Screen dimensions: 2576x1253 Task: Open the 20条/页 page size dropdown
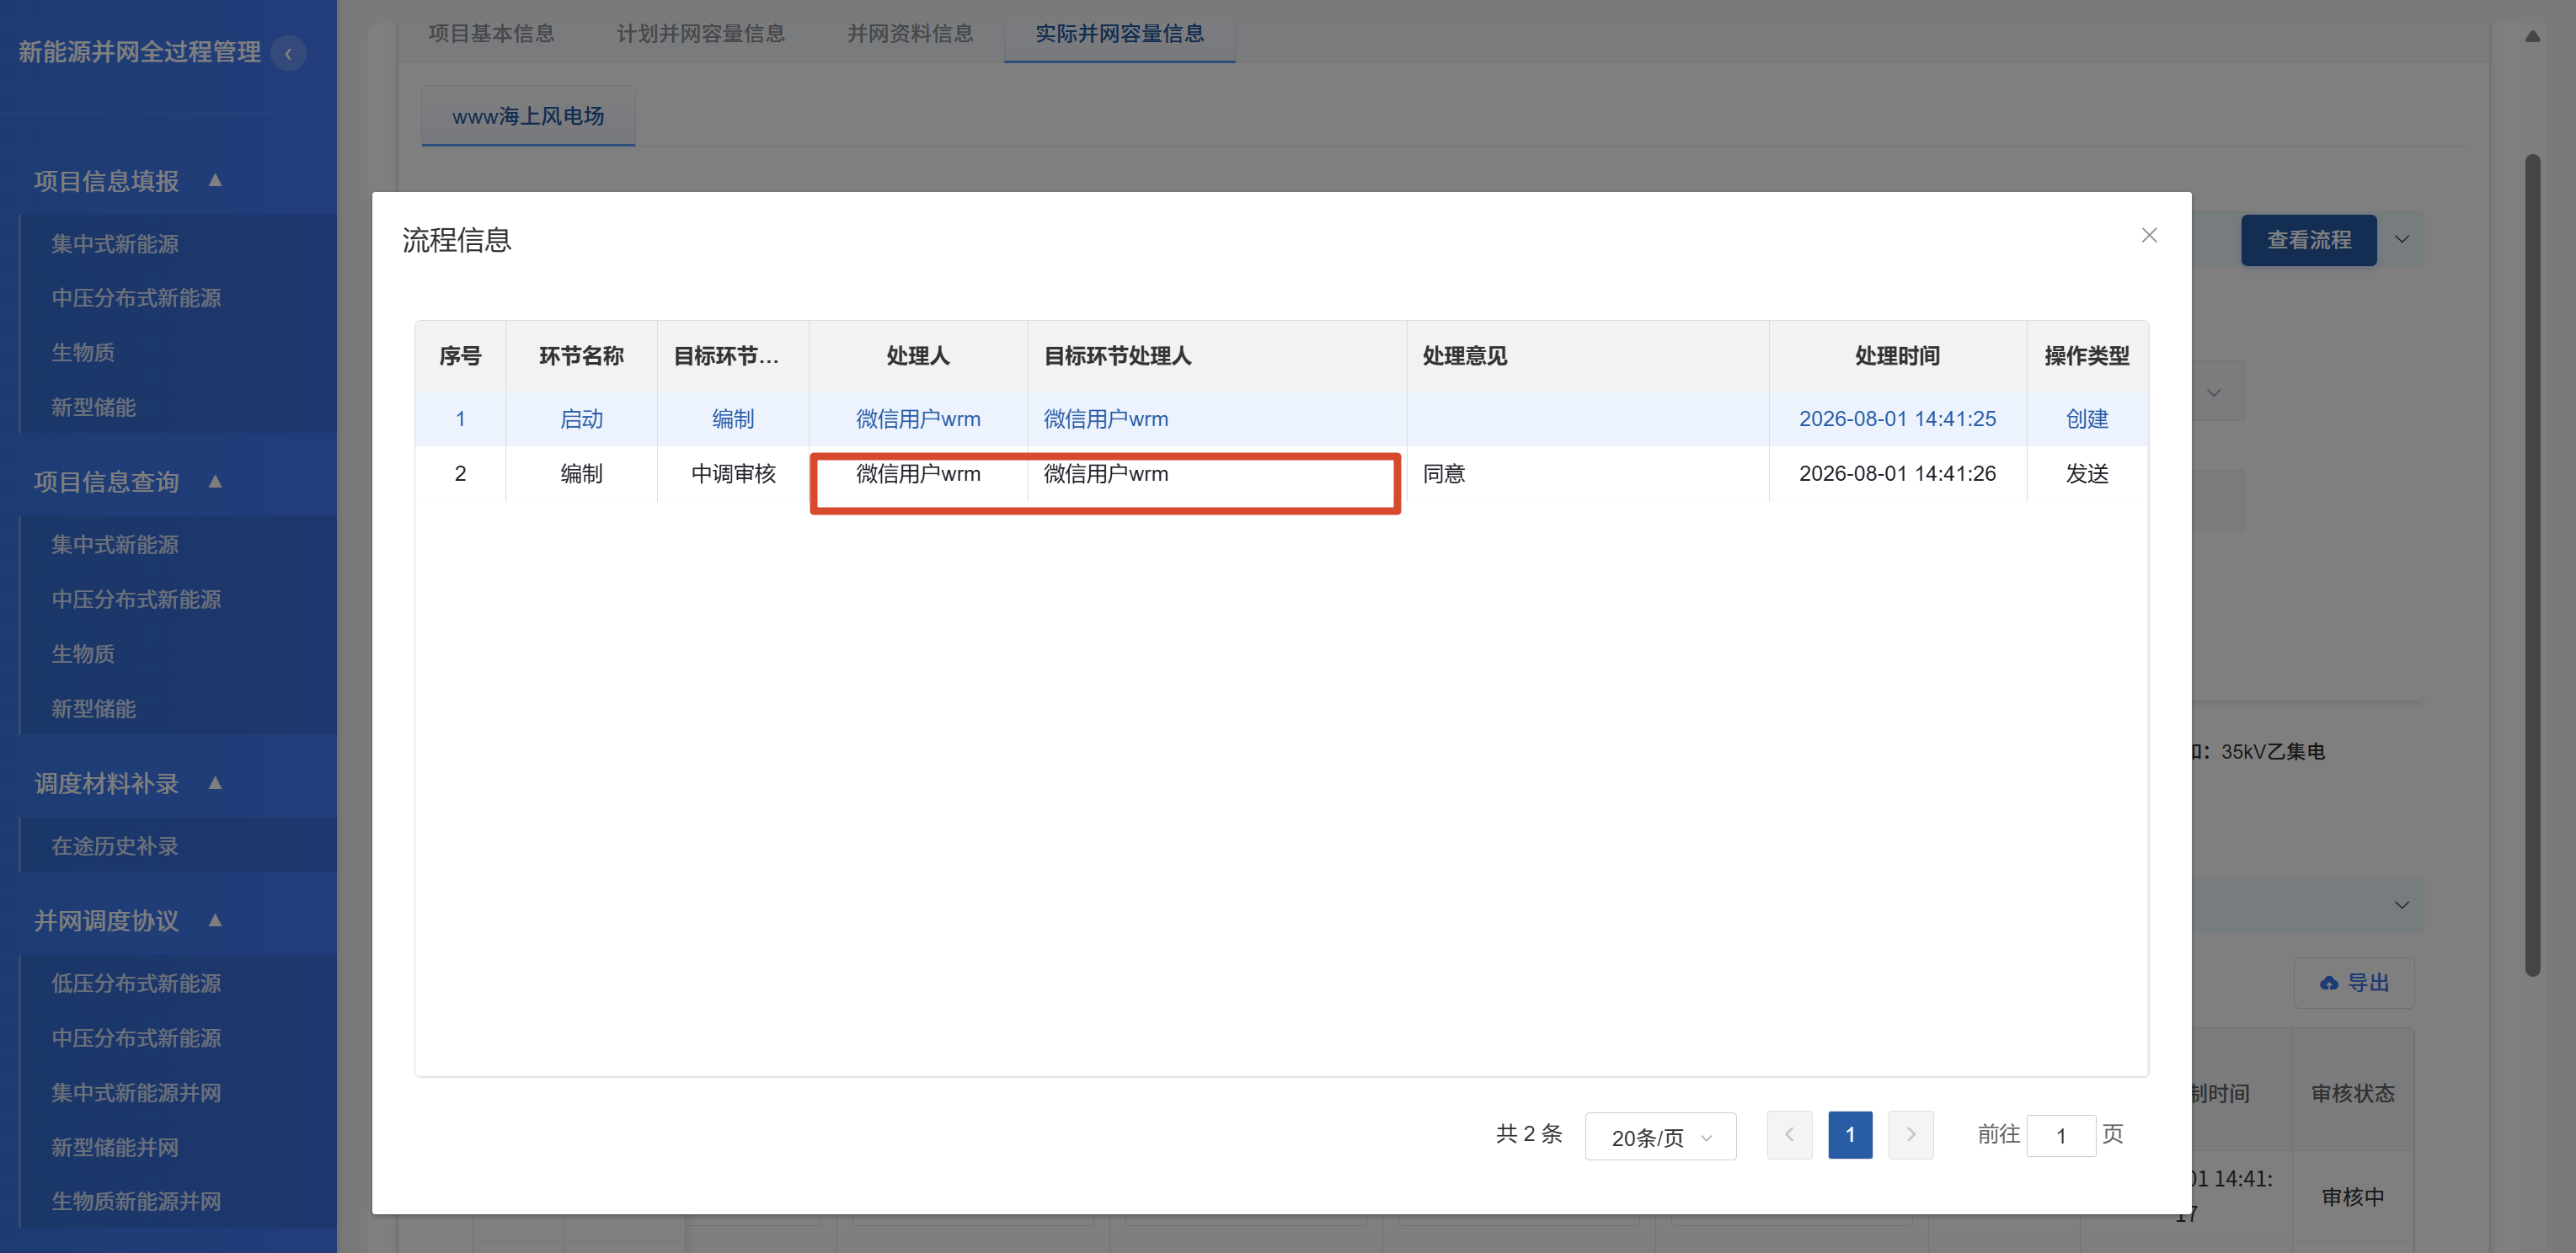tap(1660, 1137)
